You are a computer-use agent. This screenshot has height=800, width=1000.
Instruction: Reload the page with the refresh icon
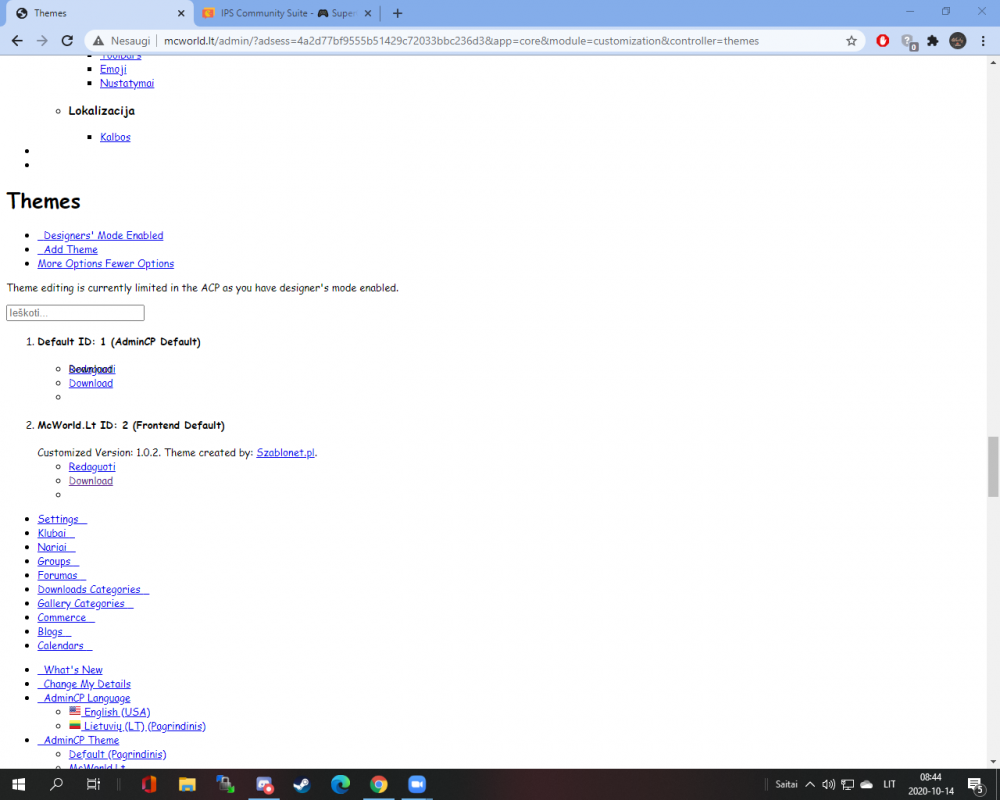tap(67, 41)
